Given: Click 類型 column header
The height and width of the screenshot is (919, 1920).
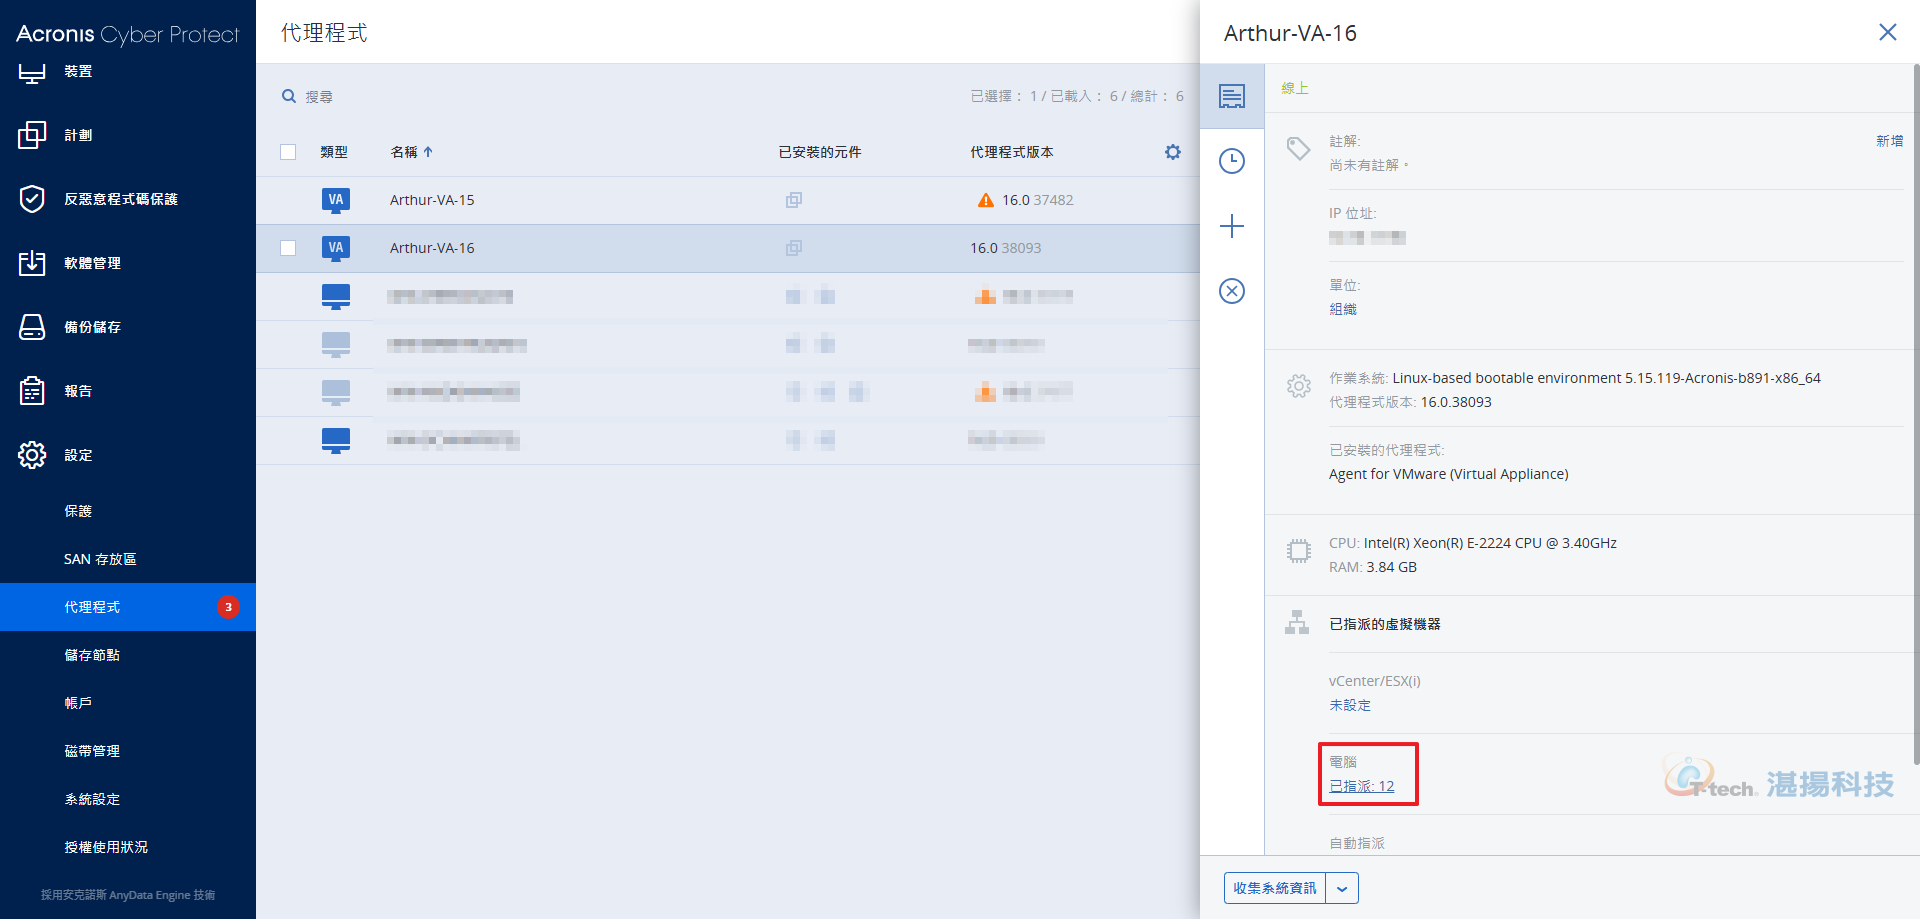Looking at the screenshot, I should click(x=334, y=152).
